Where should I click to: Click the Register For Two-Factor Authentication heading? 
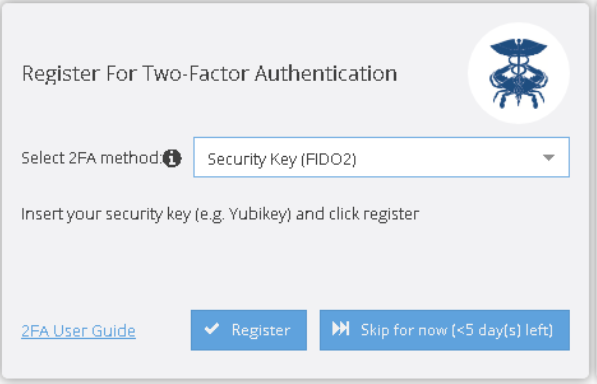209,73
